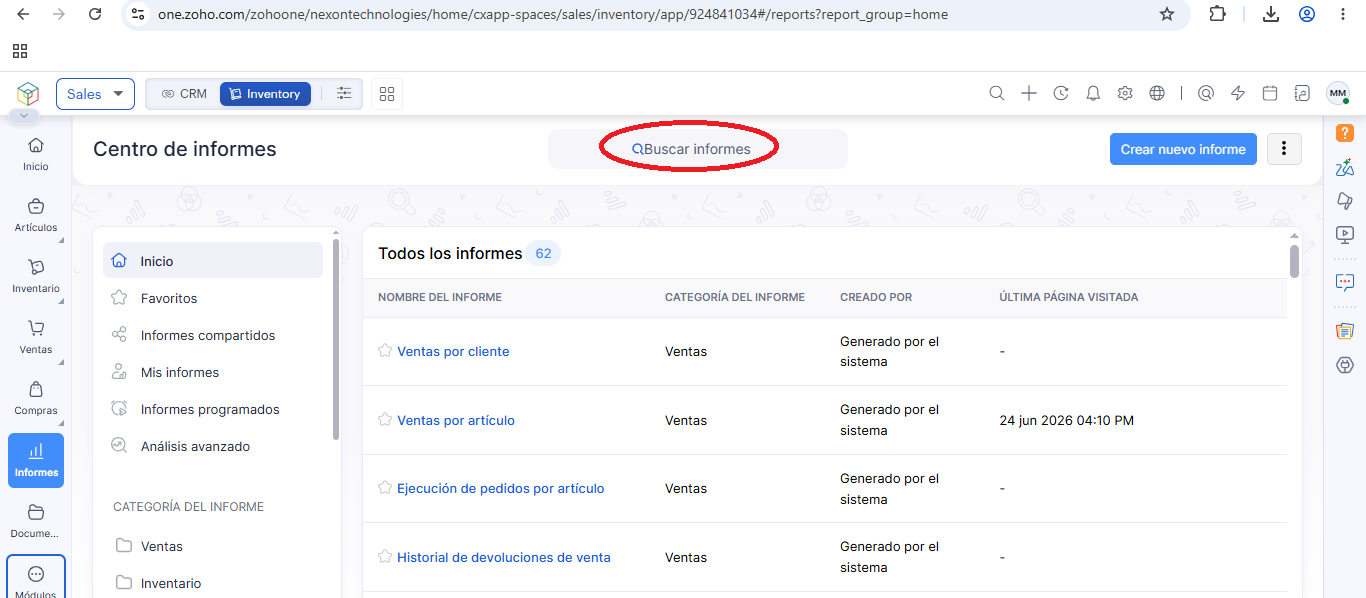Click the plus quick-create icon
This screenshot has height=598, width=1366.
pyautogui.click(x=1029, y=93)
